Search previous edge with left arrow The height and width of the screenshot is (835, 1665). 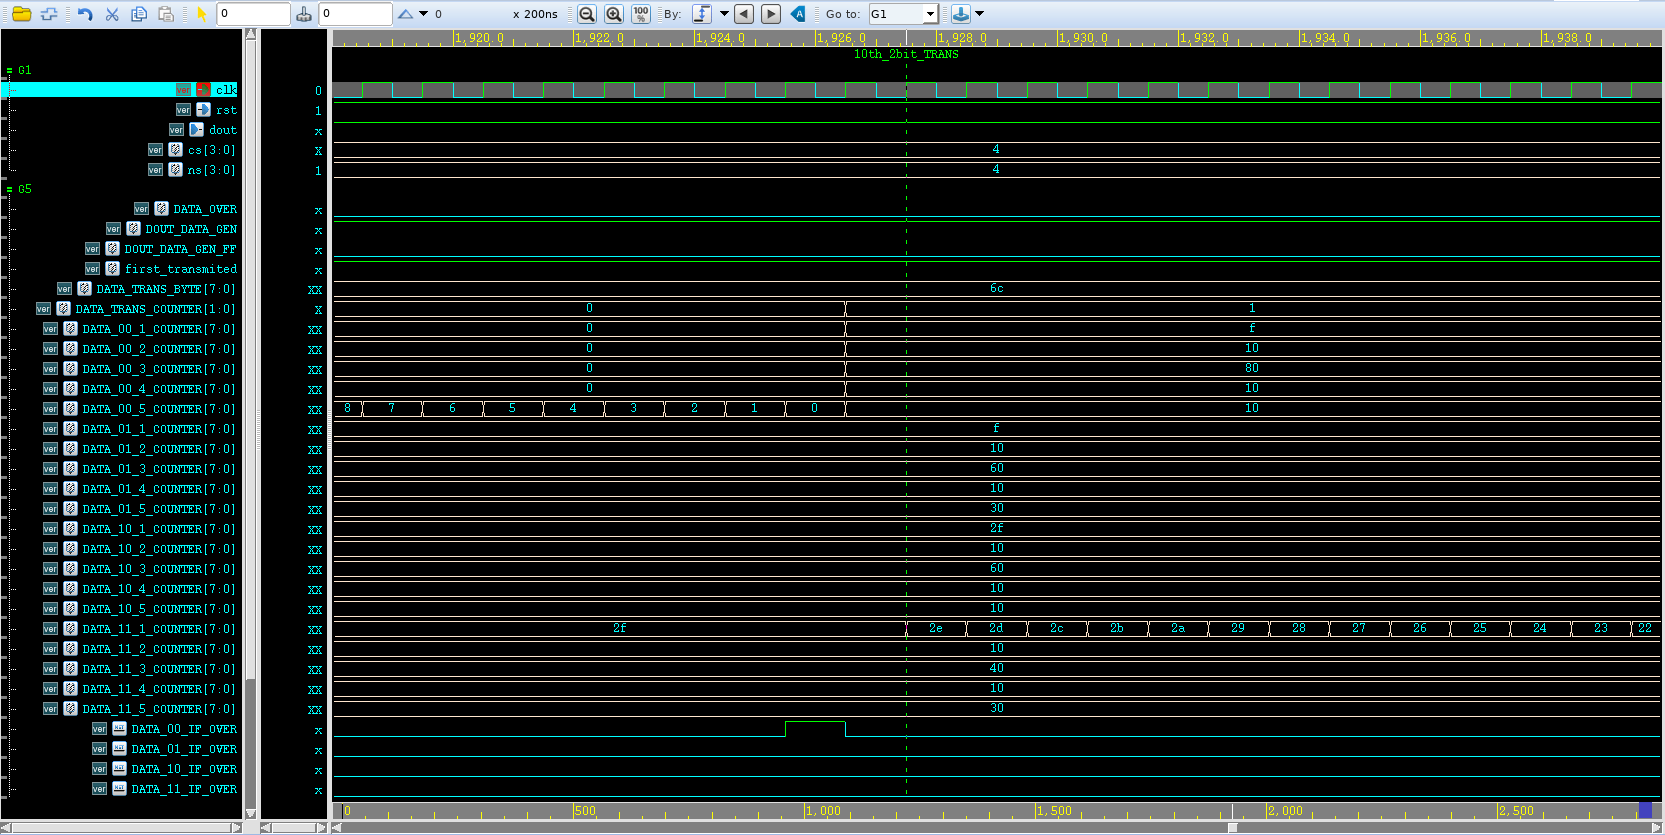(x=744, y=14)
